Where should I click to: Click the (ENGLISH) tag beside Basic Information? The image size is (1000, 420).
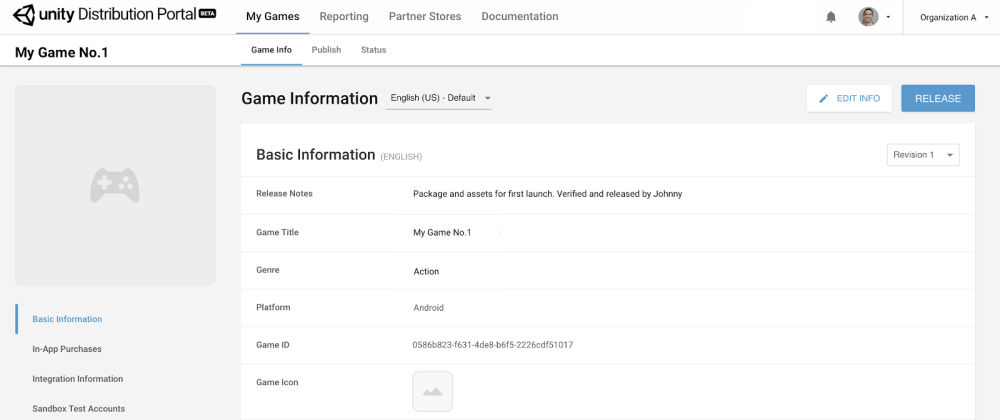click(401, 157)
